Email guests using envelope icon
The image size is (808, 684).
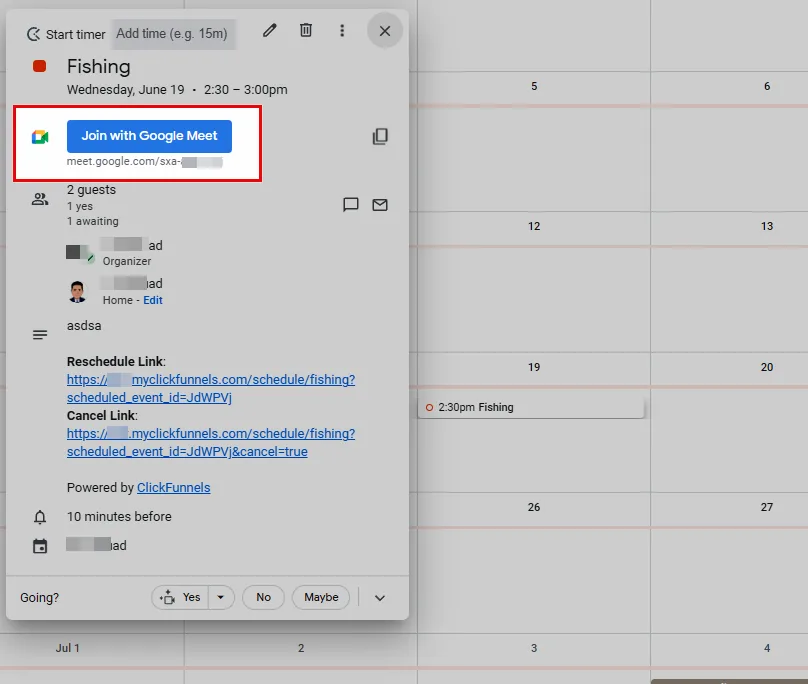click(x=380, y=205)
